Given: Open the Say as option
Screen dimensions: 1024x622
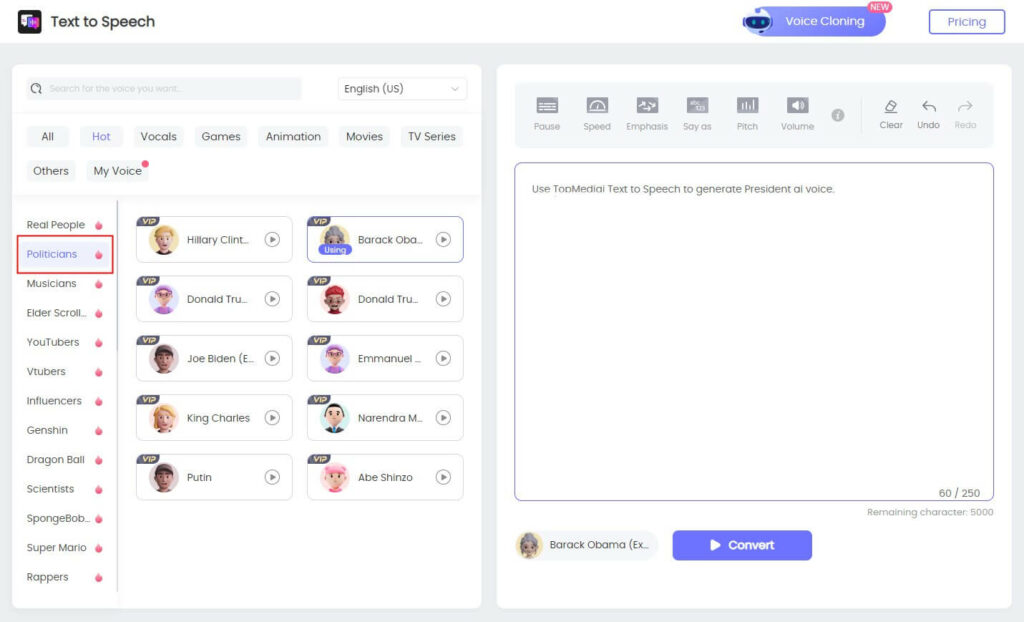Looking at the screenshot, I should click(x=697, y=112).
